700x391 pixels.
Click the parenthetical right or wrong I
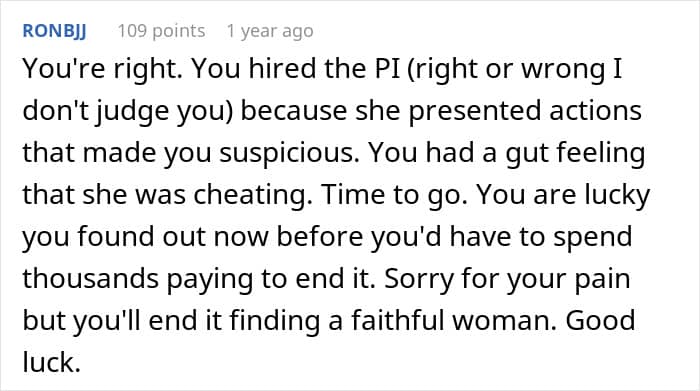(515, 71)
